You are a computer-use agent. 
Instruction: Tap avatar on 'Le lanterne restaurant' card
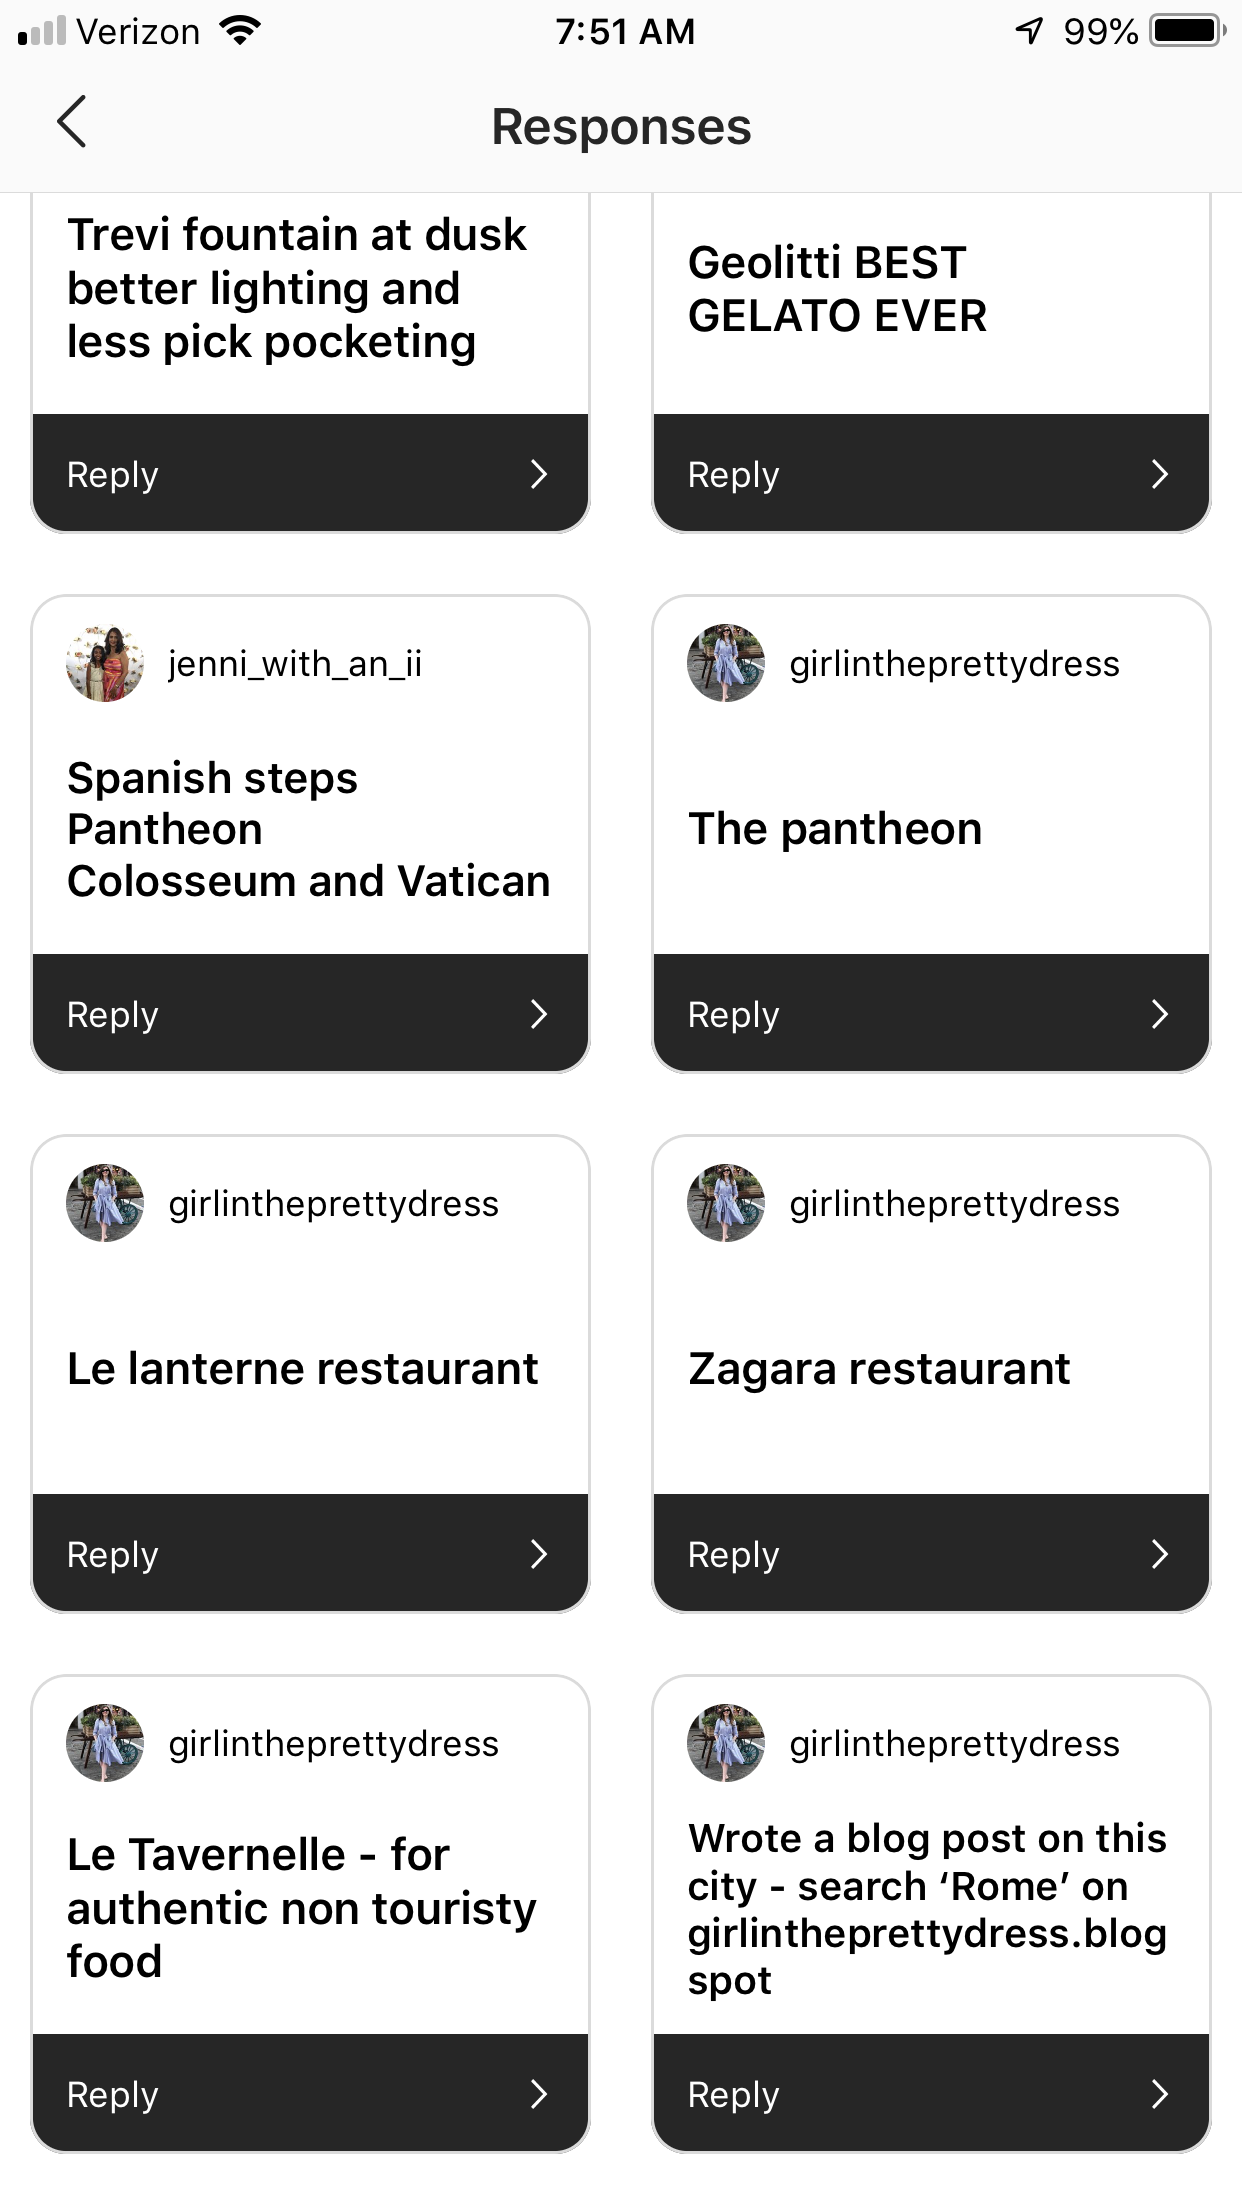pos(105,1203)
